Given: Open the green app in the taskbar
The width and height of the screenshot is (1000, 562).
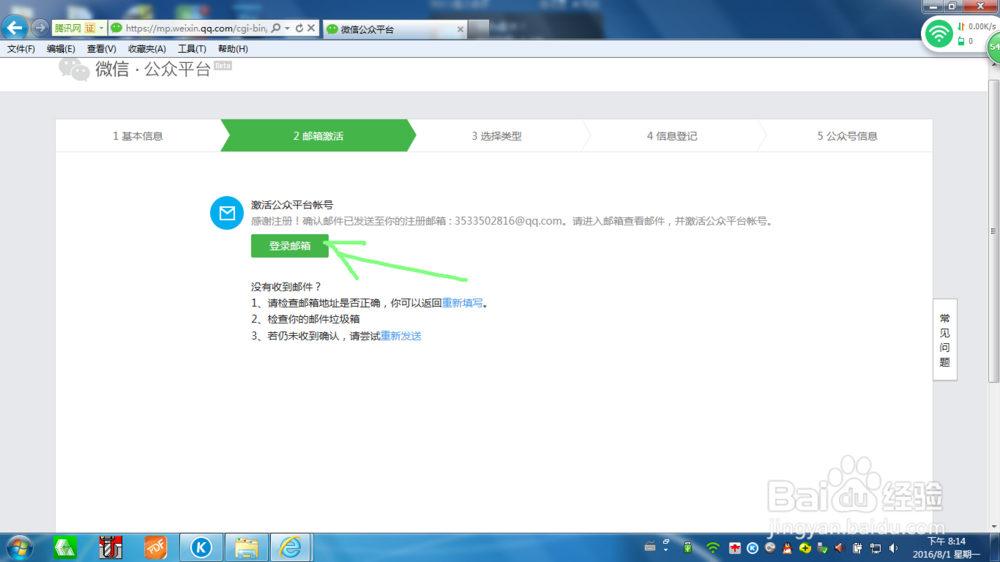Looking at the screenshot, I should pyautogui.click(x=65, y=548).
